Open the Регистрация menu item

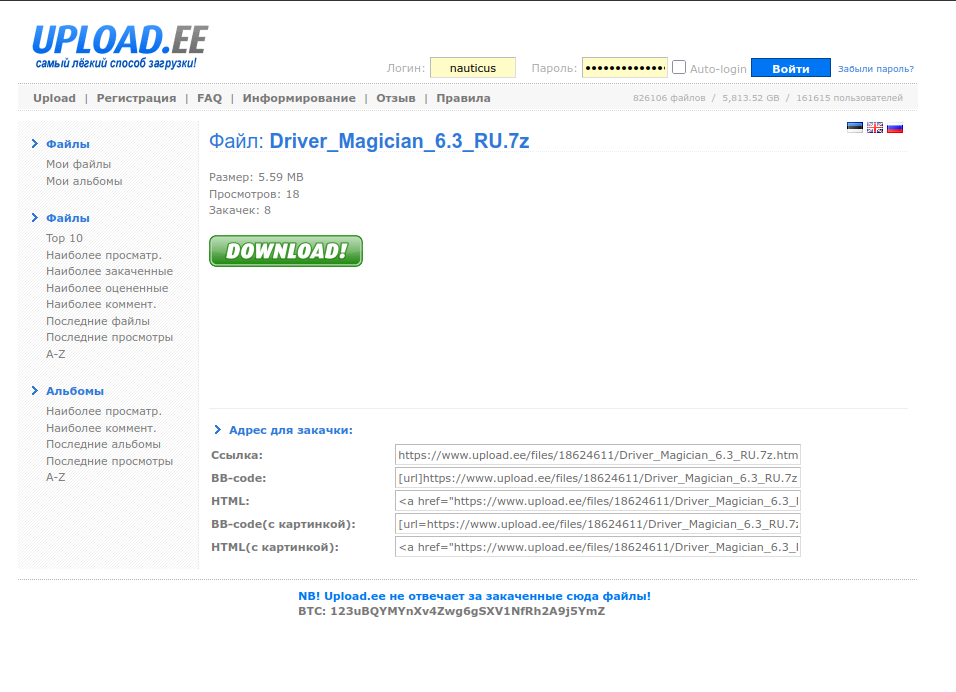point(136,98)
